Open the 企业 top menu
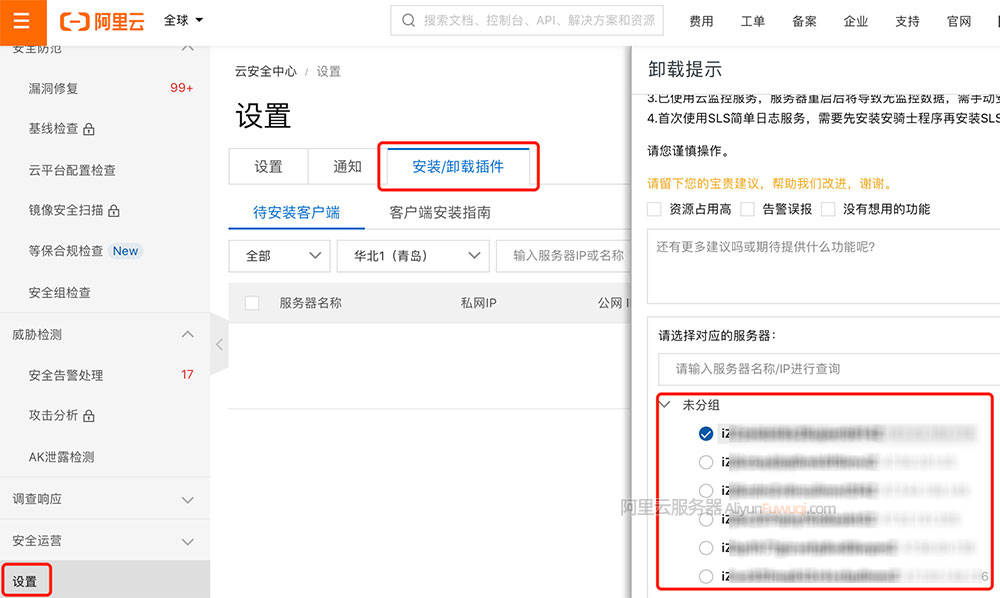1000x598 pixels. [x=856, y=21]
